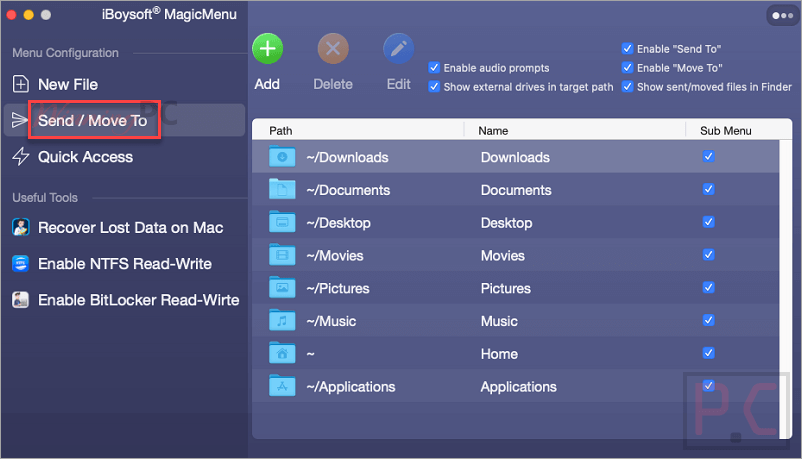The height and width of the screenshot is (459, 802).
Task: Toggle Sub Menu checkbox for Music
Action: point(708,320)
